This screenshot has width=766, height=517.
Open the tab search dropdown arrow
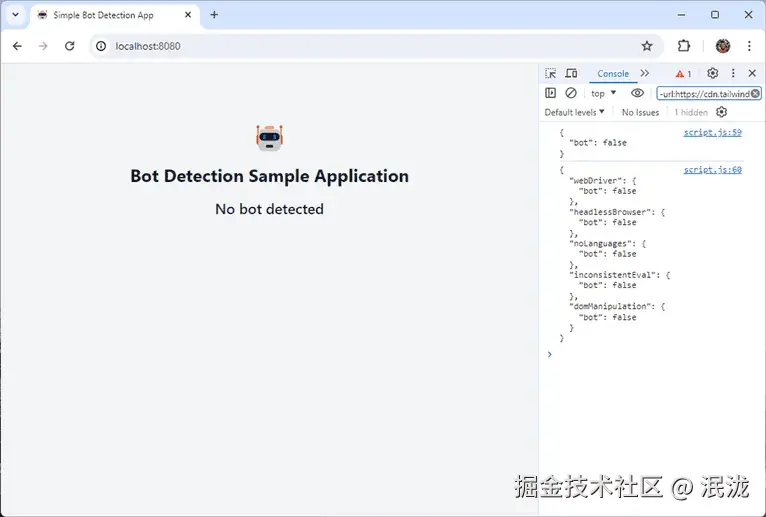(x=16, y=15)
